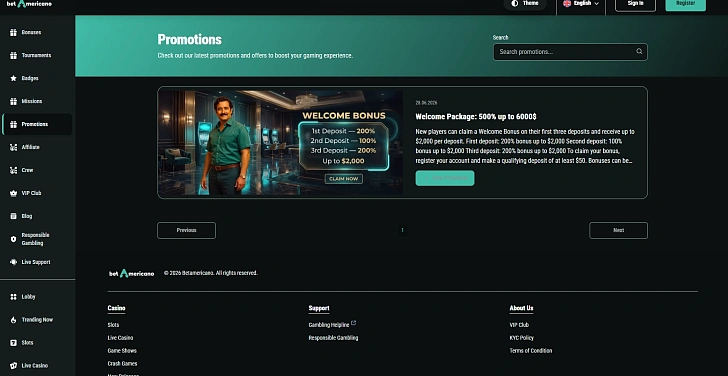Click the View Promotion button
The height and width of the screenshot is (376, 728).
(445, 178)
